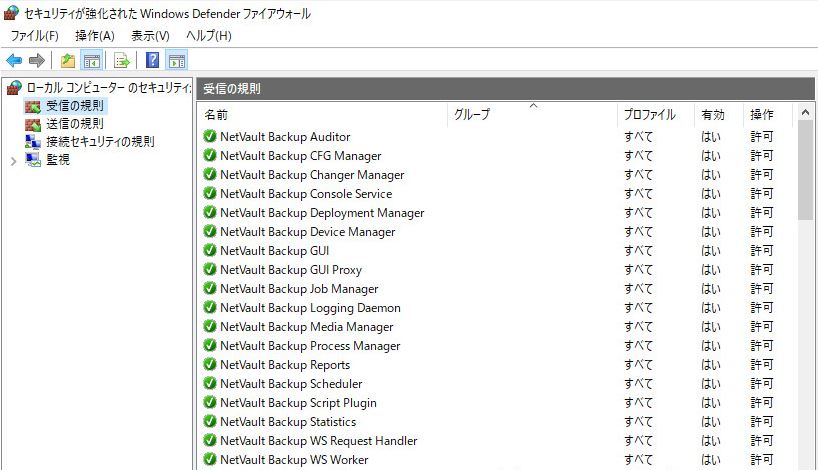Open the ヘルプ(H) menu
This screenshot has height=470, width=818.
pyautogui.click(x=209, y=35)
